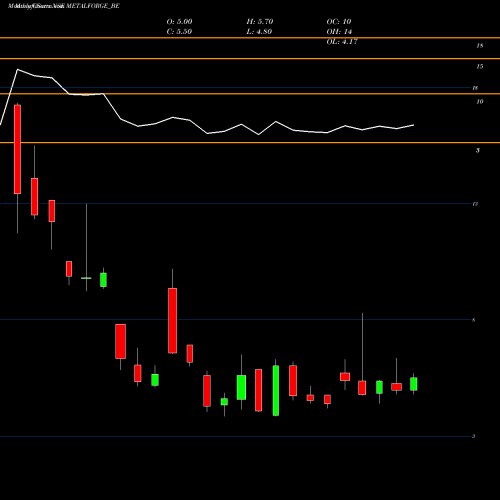Click the price axis label 15
The height and width of the screenshot is (500, 500).
480,67
